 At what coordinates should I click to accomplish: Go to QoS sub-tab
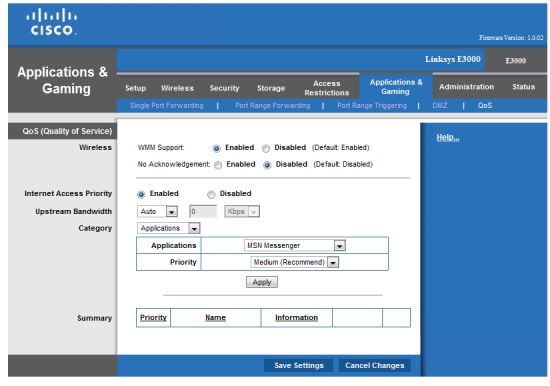(x=485, y=106)
